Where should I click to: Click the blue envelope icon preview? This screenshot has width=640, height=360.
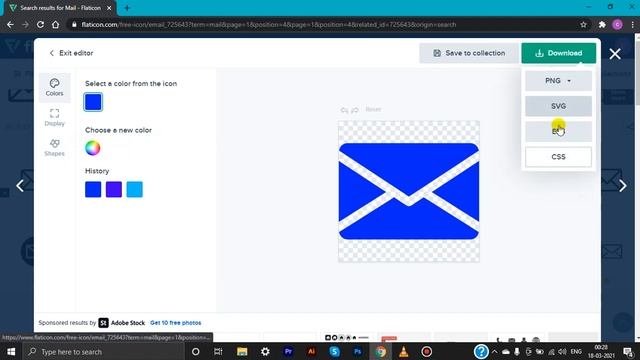tap(409, 191)
